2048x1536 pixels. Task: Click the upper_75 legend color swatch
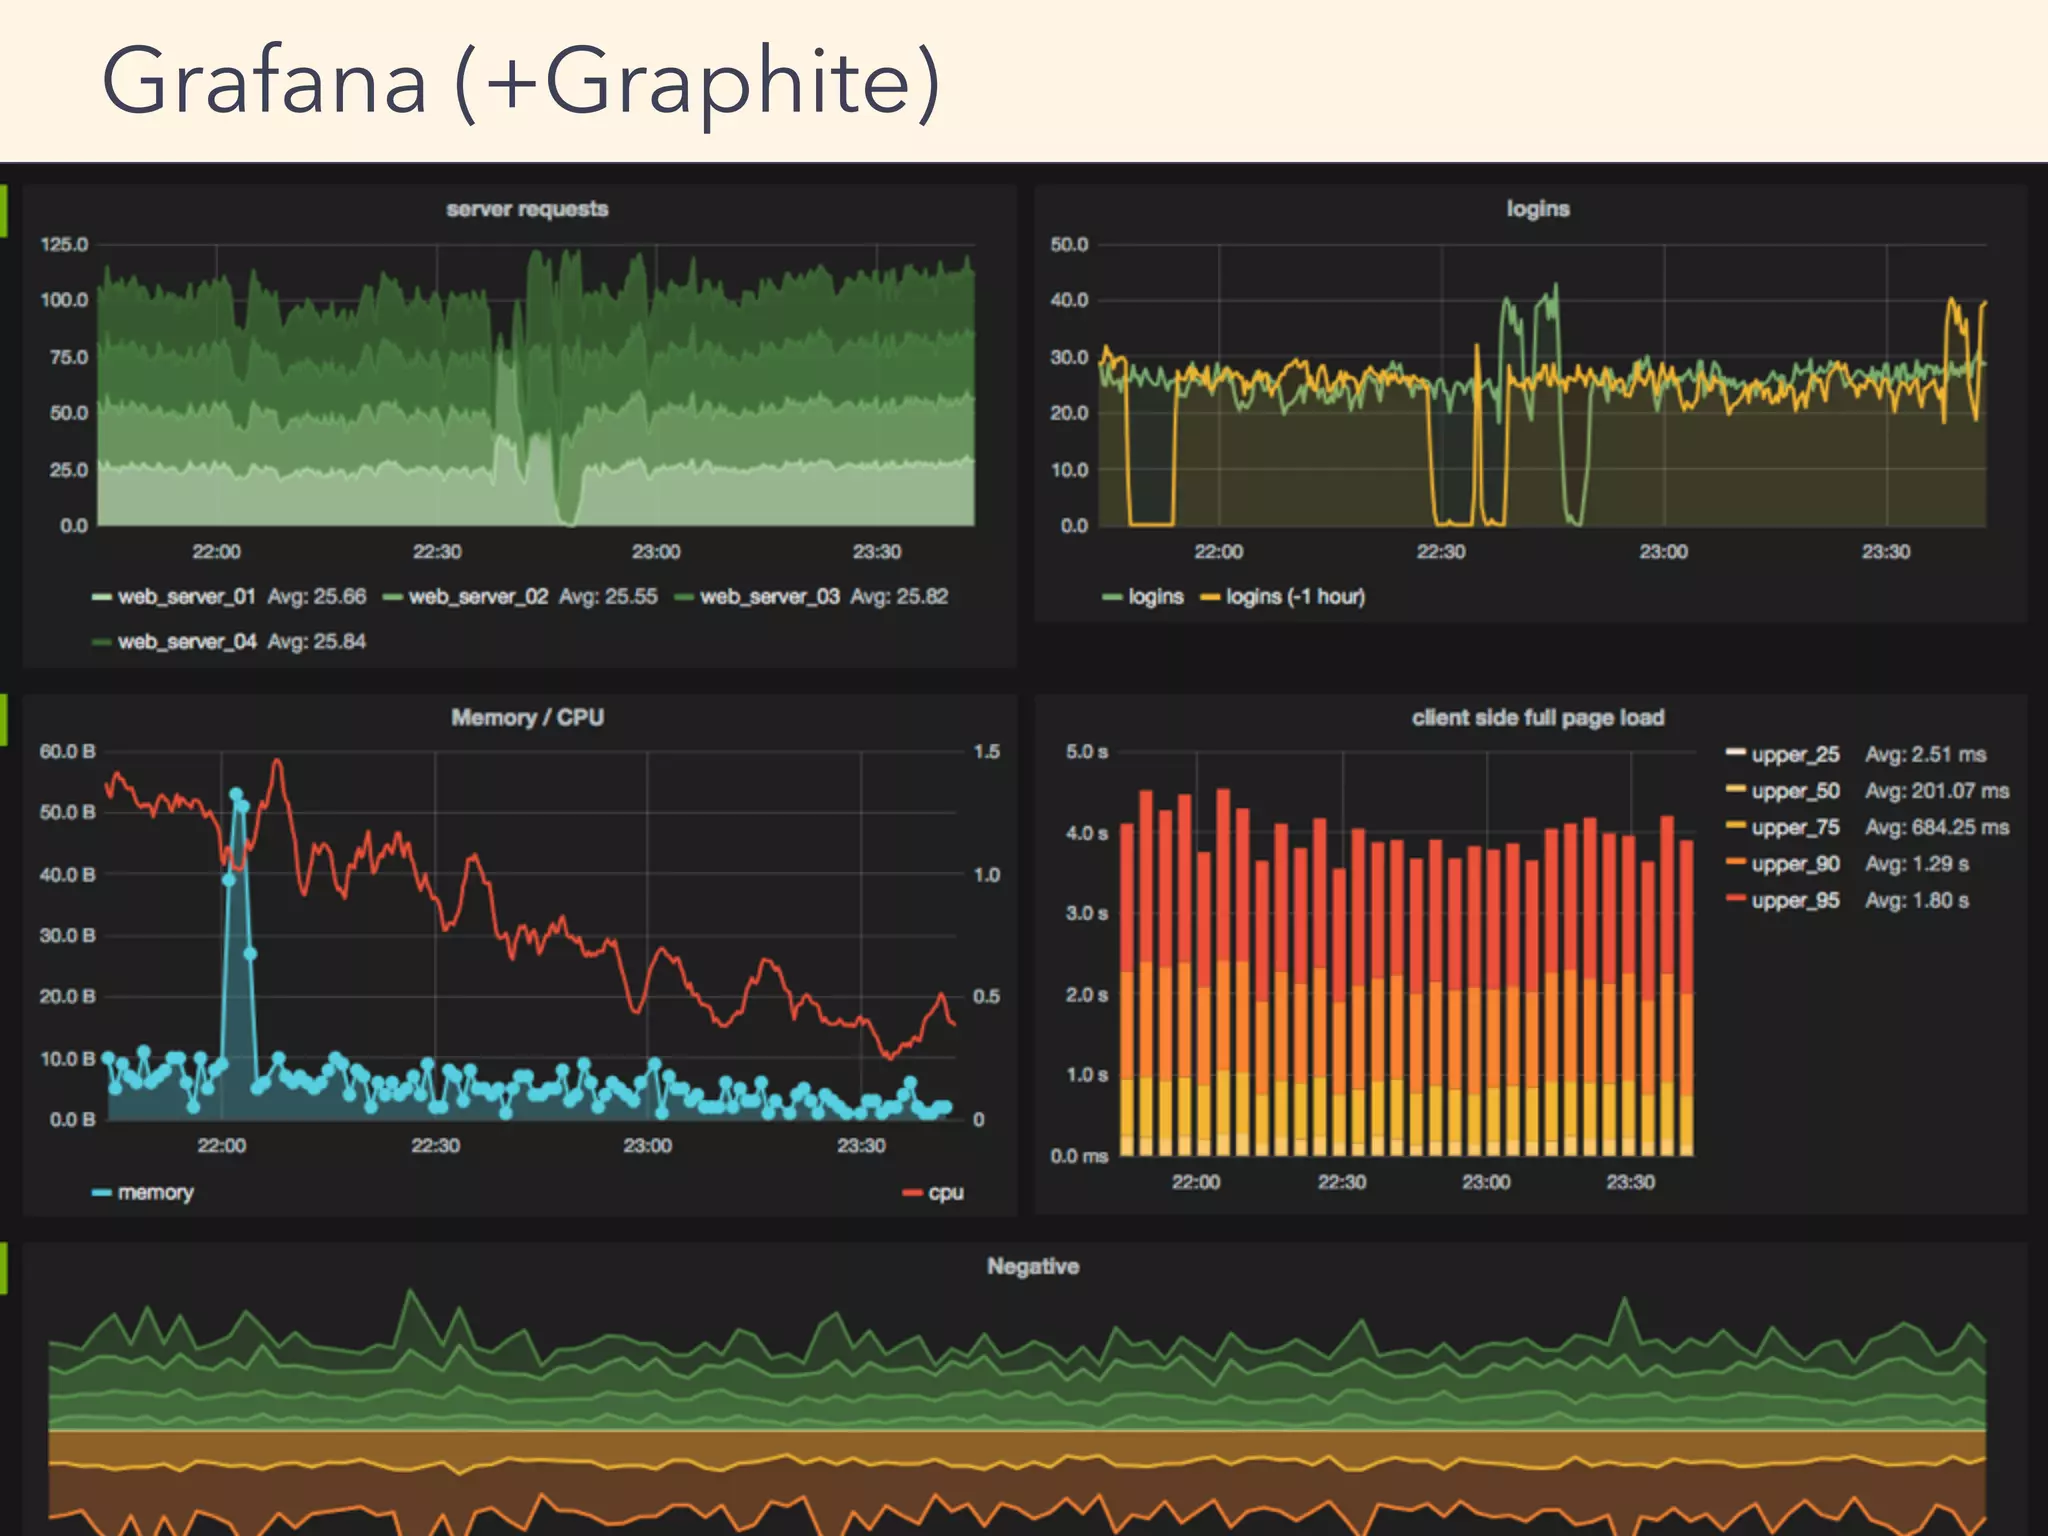pyautogui.click(x=1735, y=825)
